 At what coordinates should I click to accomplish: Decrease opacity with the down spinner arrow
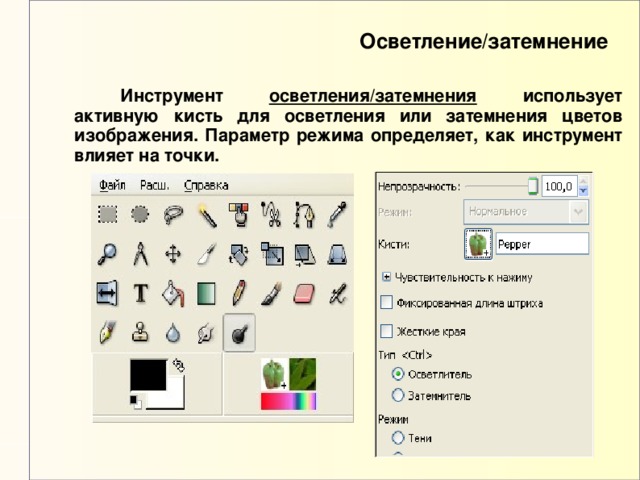583,191
